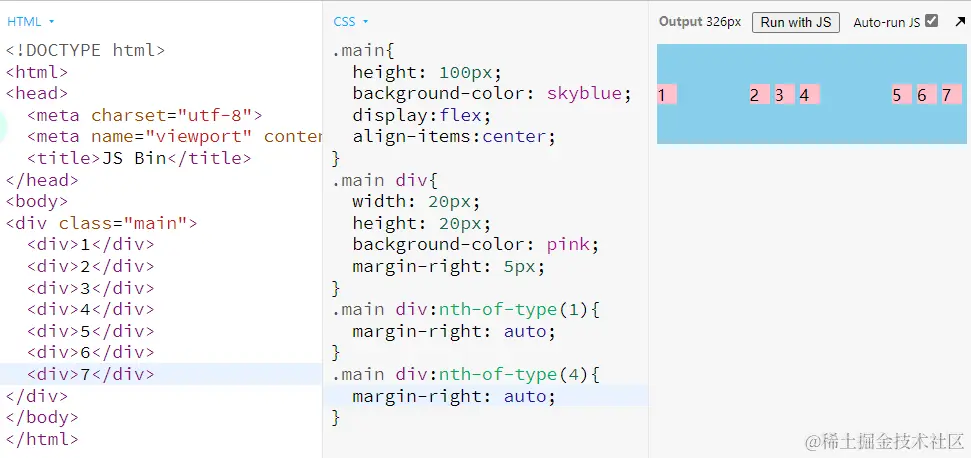971x458 pixels.
Task: Pop out output with arrow icon
Action: (x=960, y=22)
